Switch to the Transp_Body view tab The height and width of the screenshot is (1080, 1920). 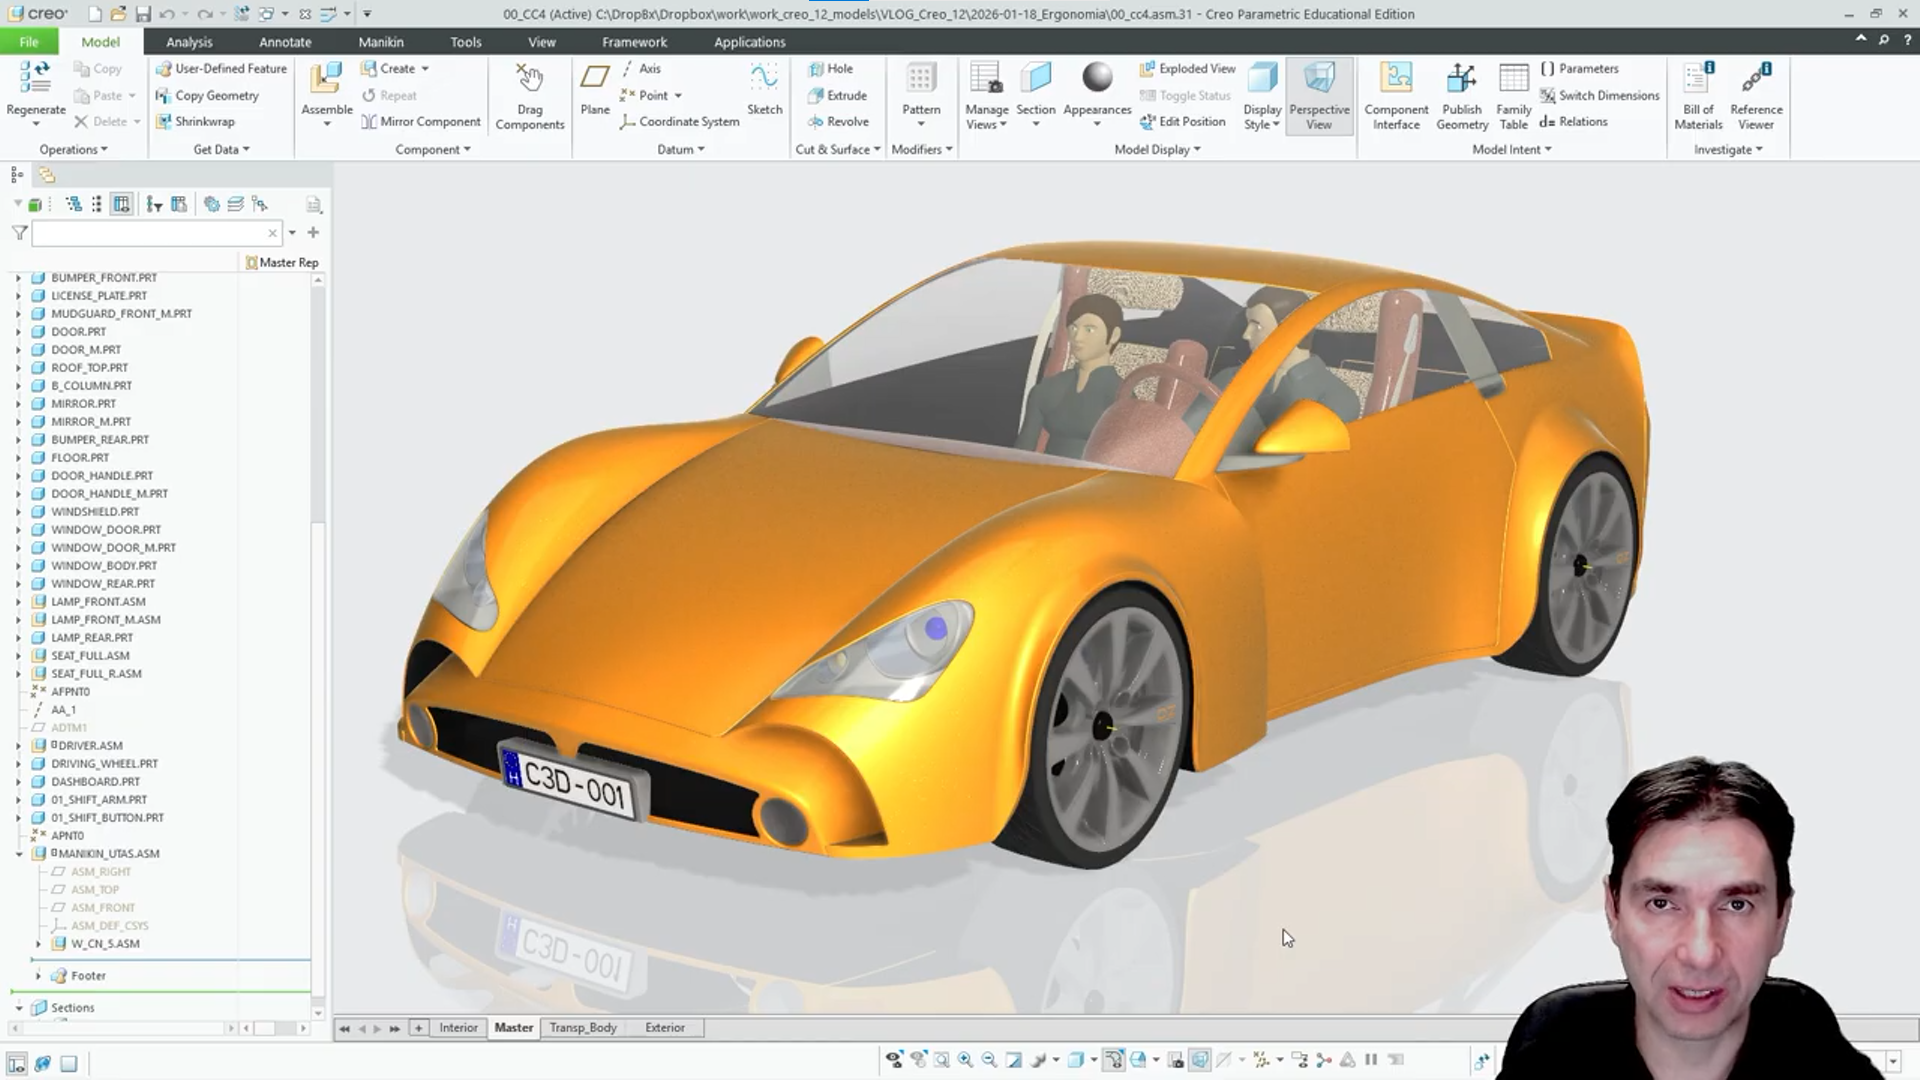pyautogui.click(x=583, y=1027)
